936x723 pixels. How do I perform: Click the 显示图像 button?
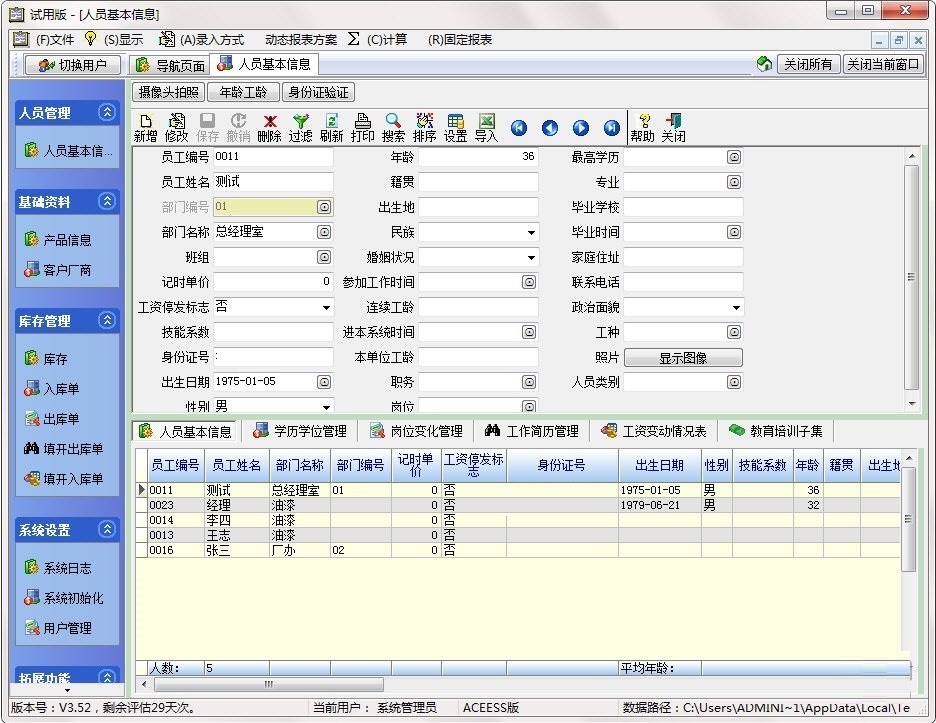(683, 358)
